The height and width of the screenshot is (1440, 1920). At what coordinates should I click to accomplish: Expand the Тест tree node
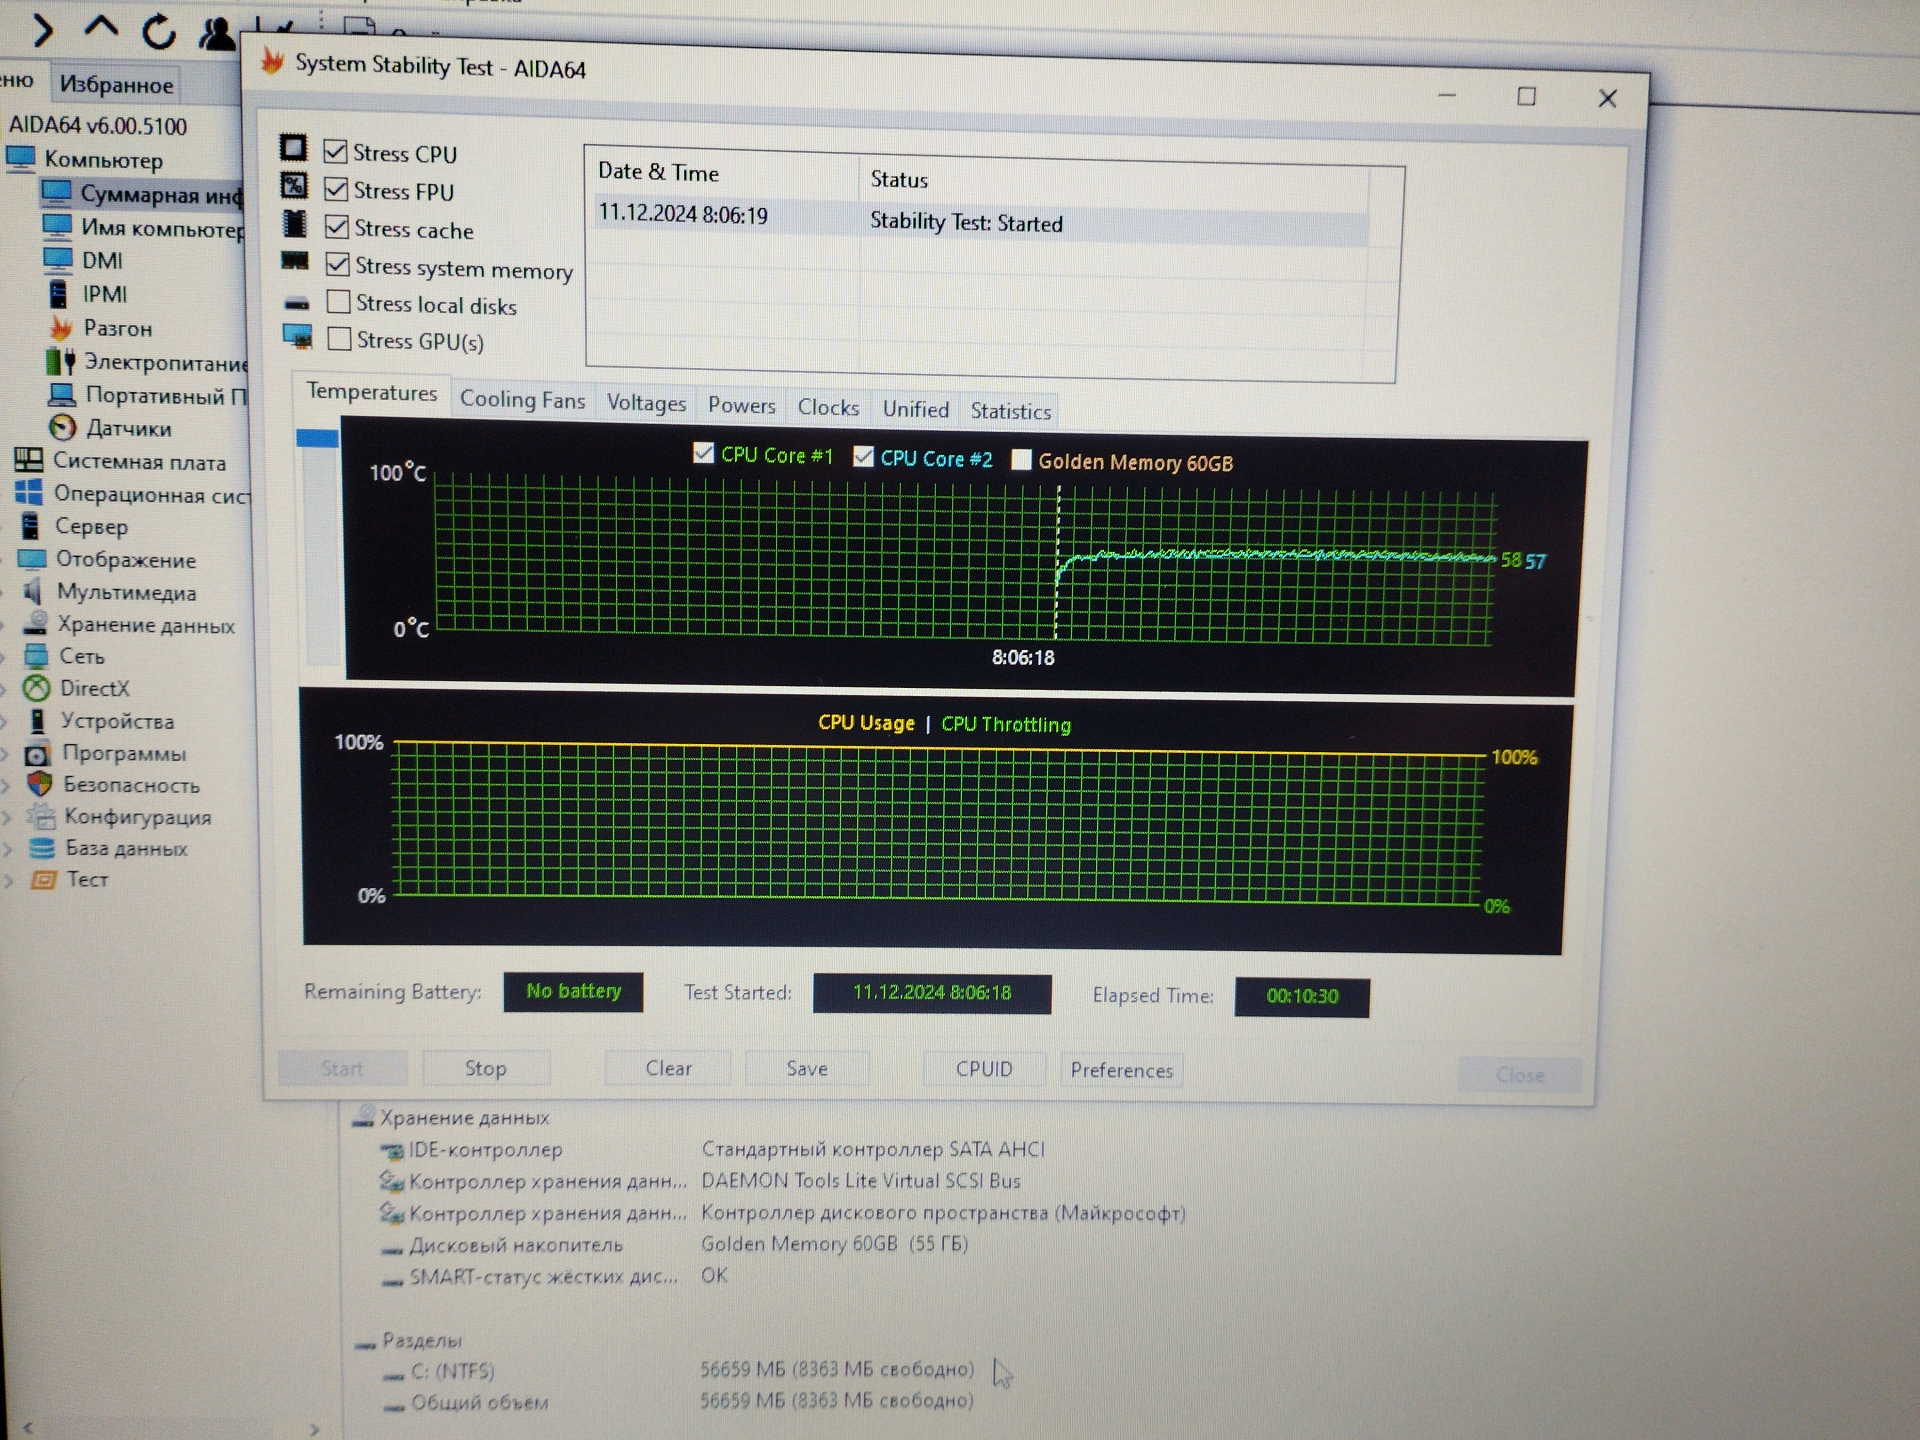coord(9,881)
